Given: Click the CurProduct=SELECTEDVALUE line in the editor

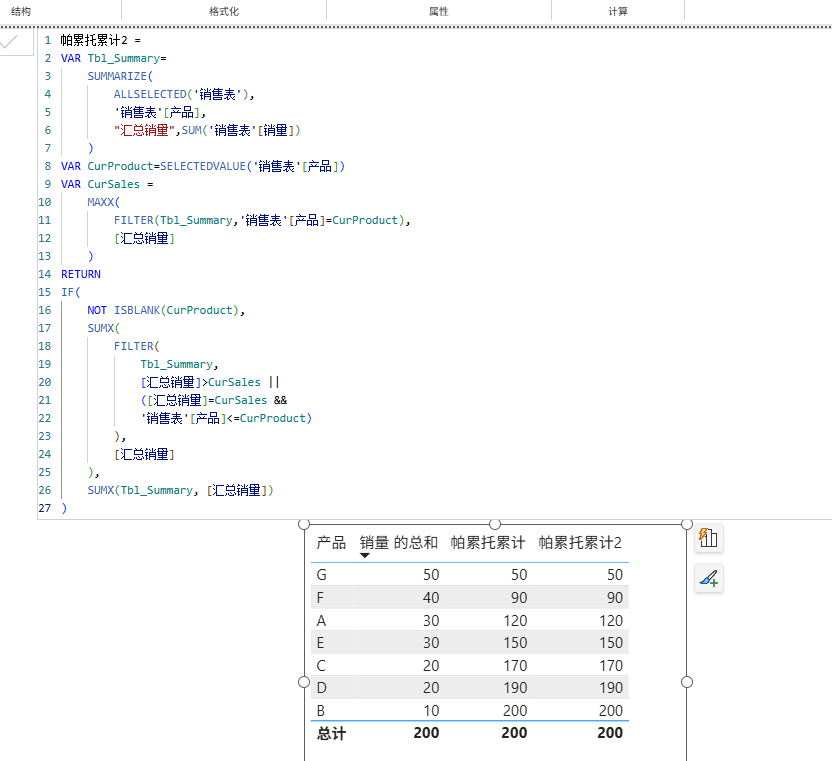Looking at the screenshot, I should [203, 166].
